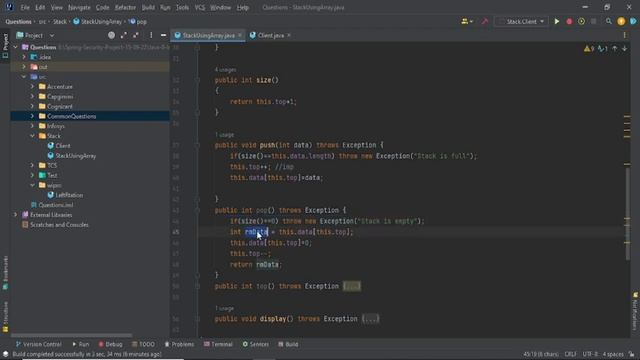Switch to Client.java editor tab

(x=270, y=36)
